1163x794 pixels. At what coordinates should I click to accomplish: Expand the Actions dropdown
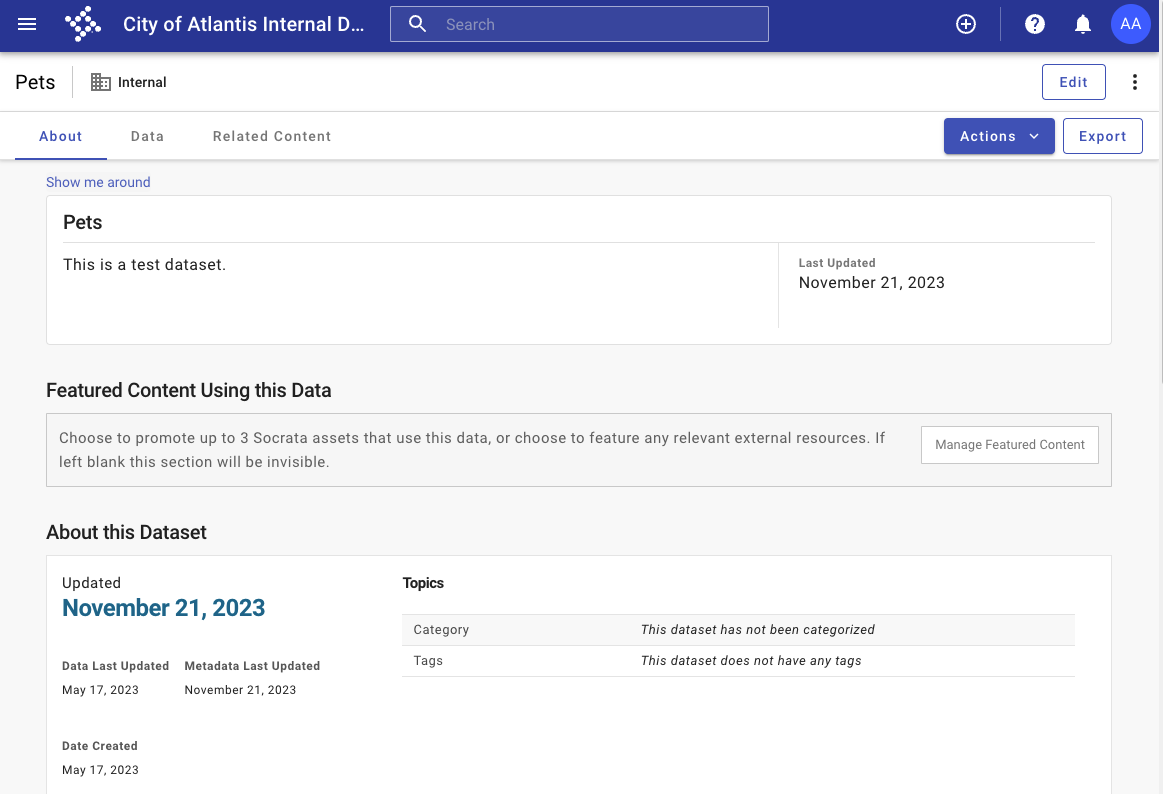[999, 136]
